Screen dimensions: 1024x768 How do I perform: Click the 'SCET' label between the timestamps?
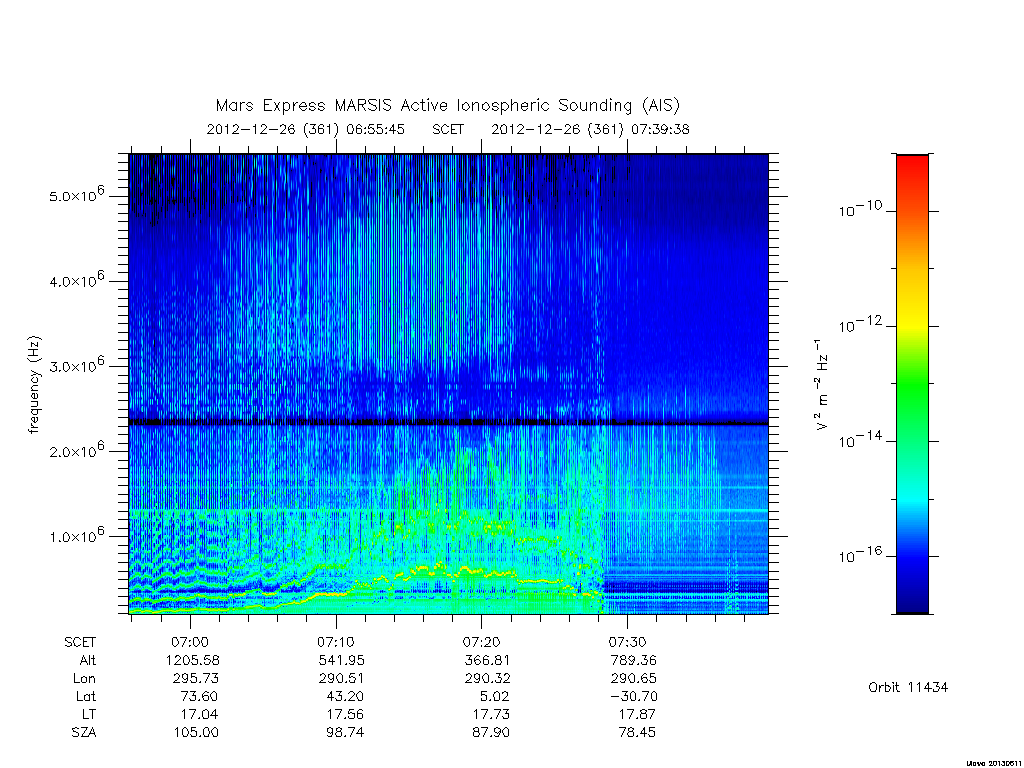(x=448, y=129)
